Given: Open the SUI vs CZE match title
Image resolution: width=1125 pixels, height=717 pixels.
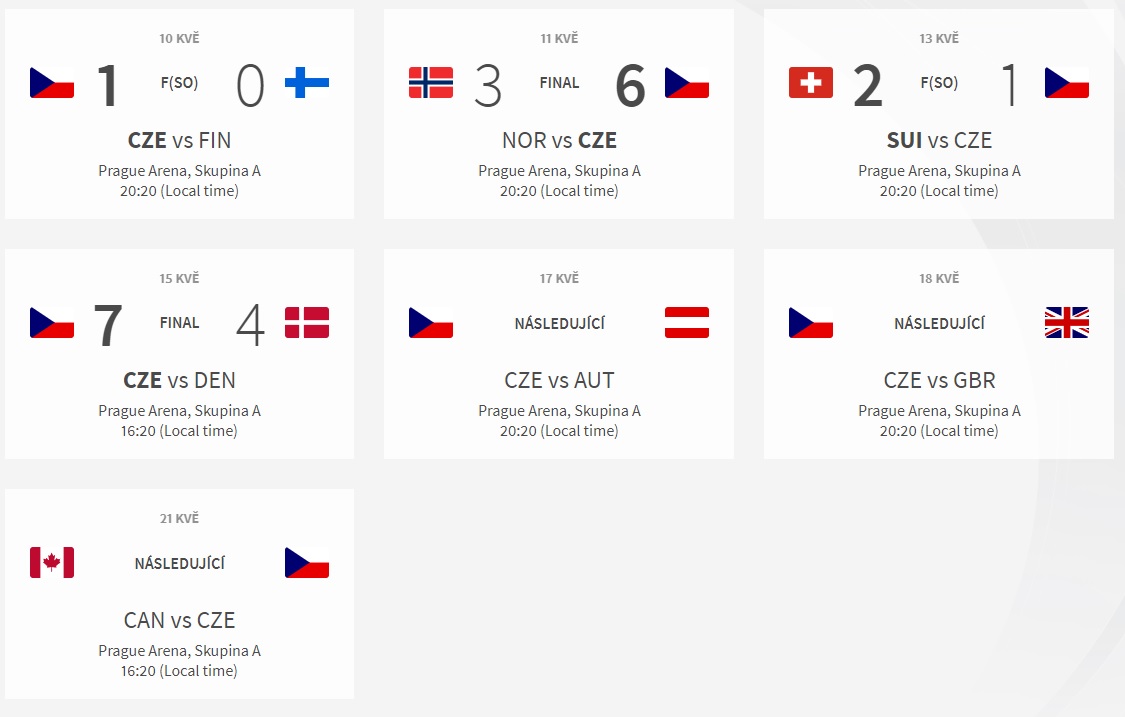Looking at the screenshot, I should click(x=939, y=140).
